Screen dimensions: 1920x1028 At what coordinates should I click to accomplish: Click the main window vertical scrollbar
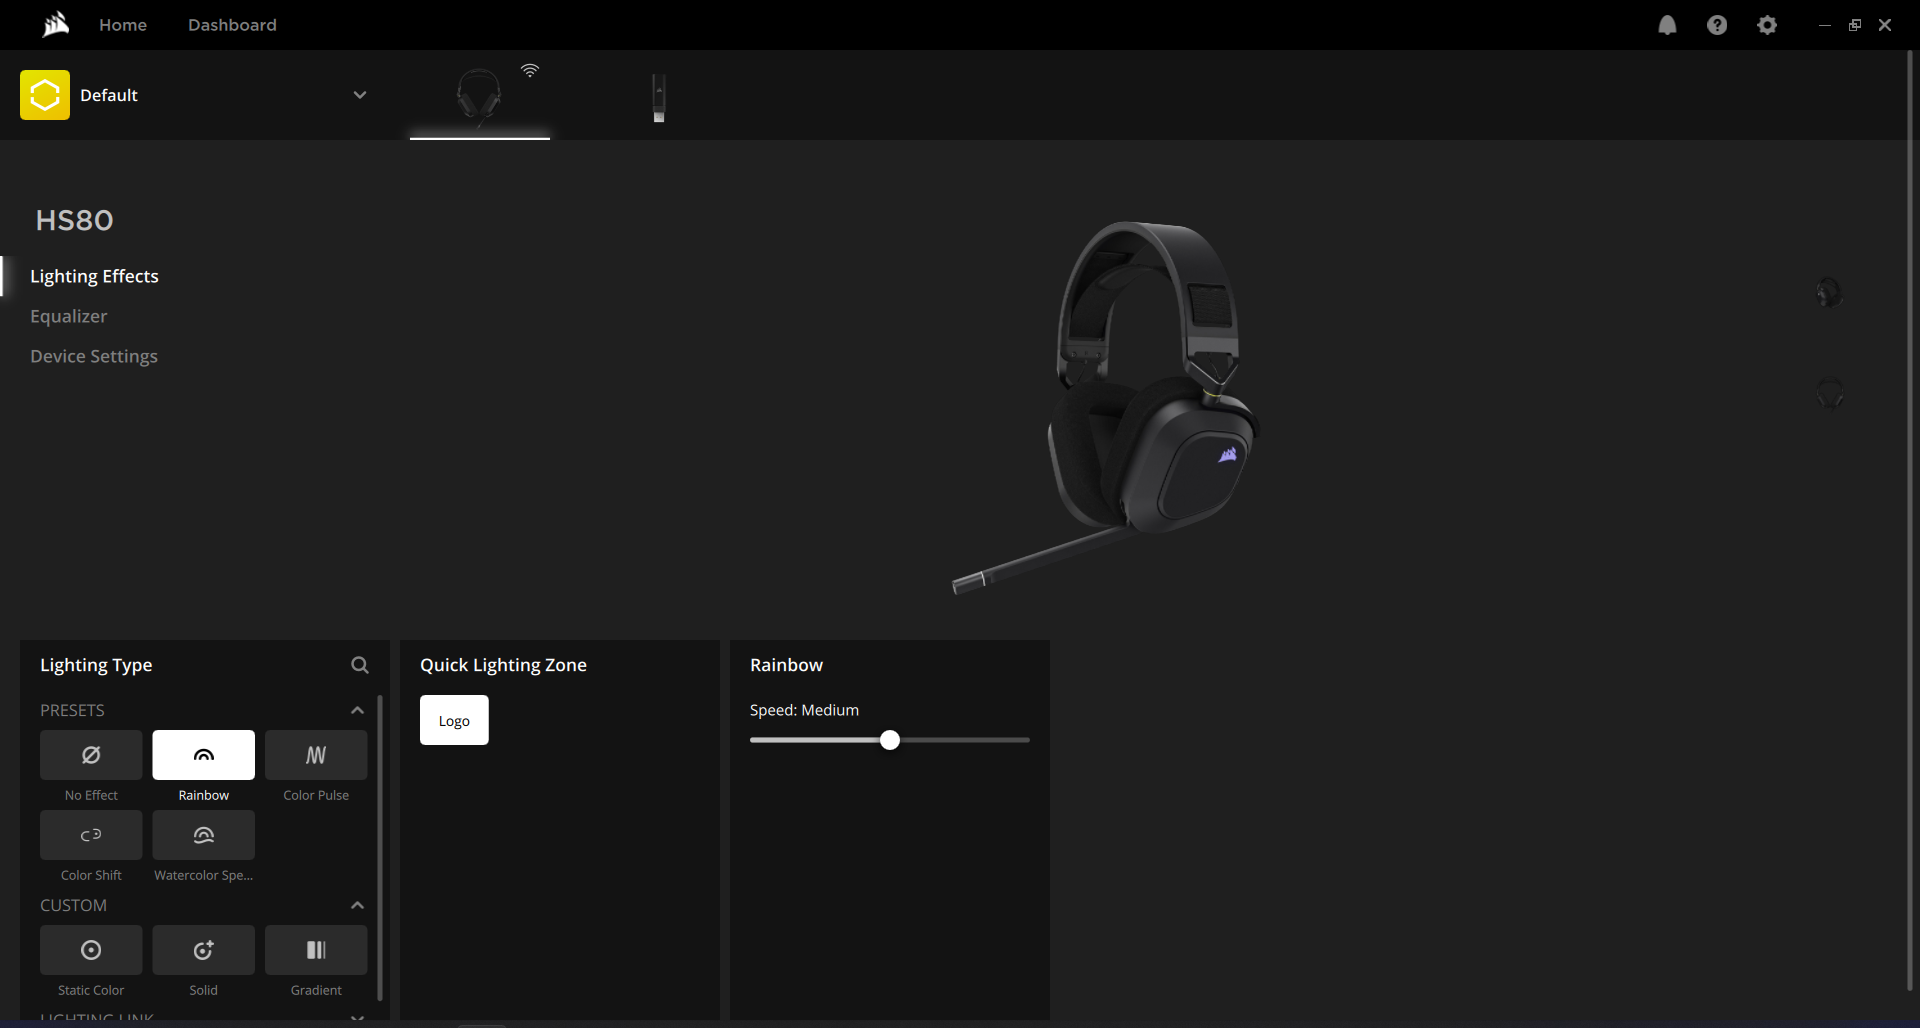[x=1909, y=520]
